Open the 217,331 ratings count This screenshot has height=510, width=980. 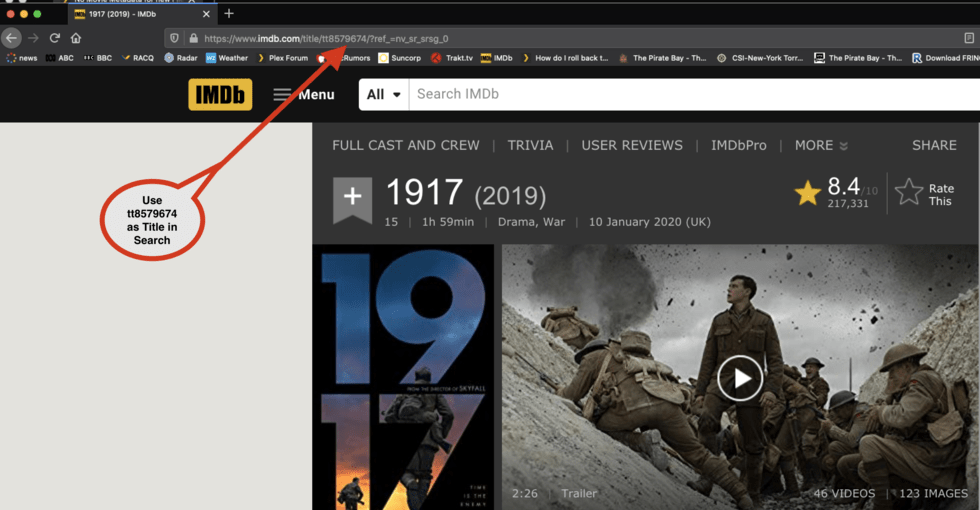tap(848, 203)
